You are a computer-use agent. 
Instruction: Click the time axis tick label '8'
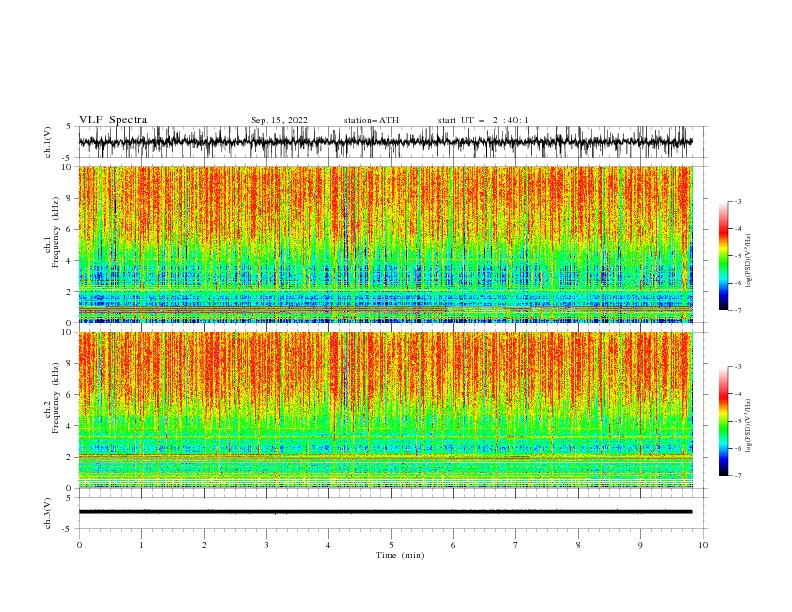(578, 545)
